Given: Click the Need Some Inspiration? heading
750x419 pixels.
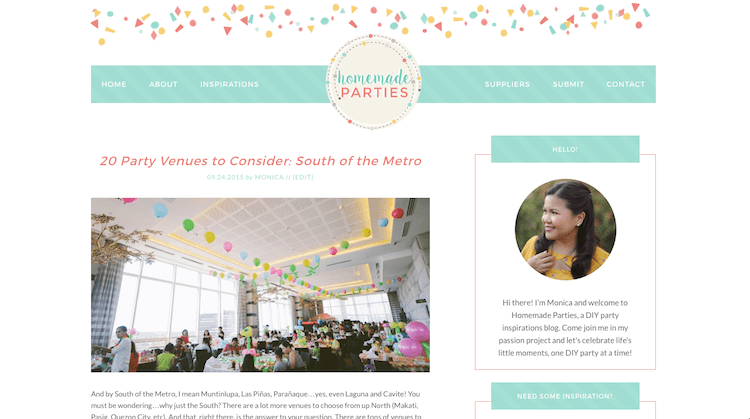Looking at the screenshot, I should tap(565, 396).
